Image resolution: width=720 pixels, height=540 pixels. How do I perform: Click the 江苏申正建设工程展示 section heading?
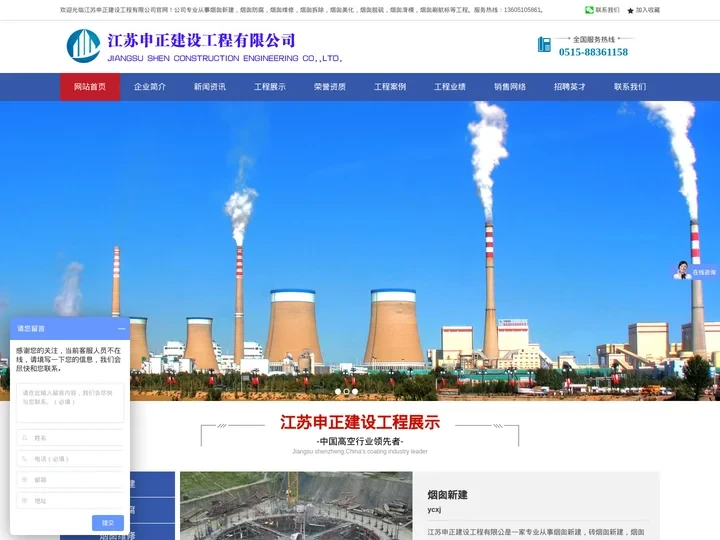360,422
